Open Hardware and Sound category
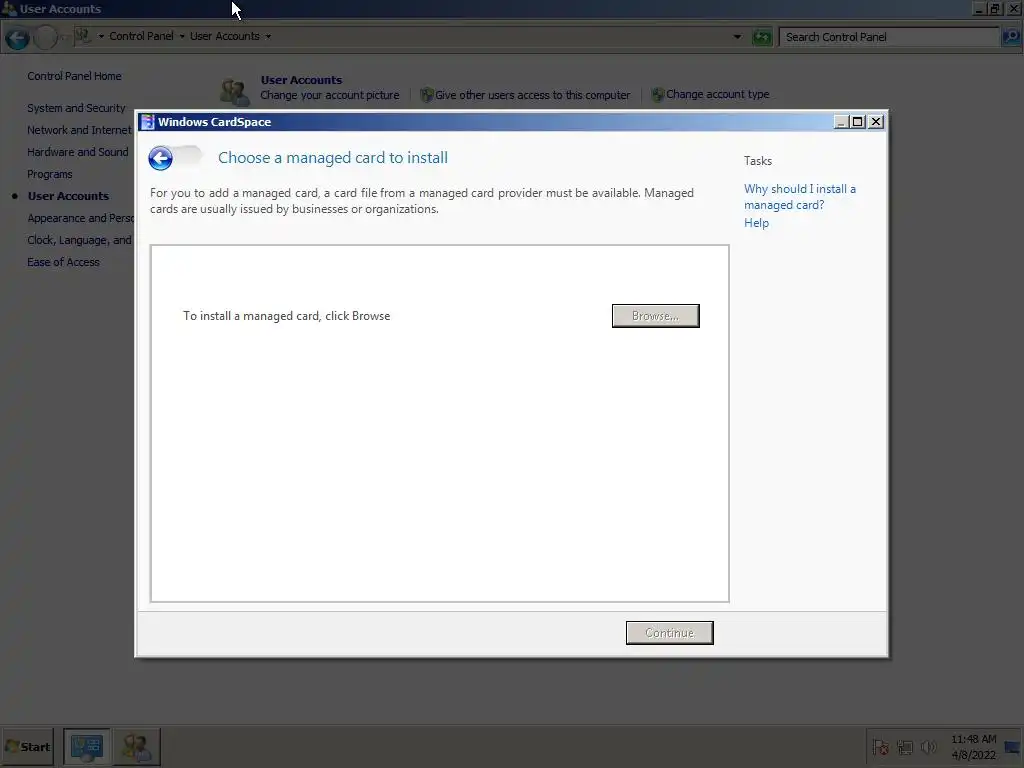 78,152
